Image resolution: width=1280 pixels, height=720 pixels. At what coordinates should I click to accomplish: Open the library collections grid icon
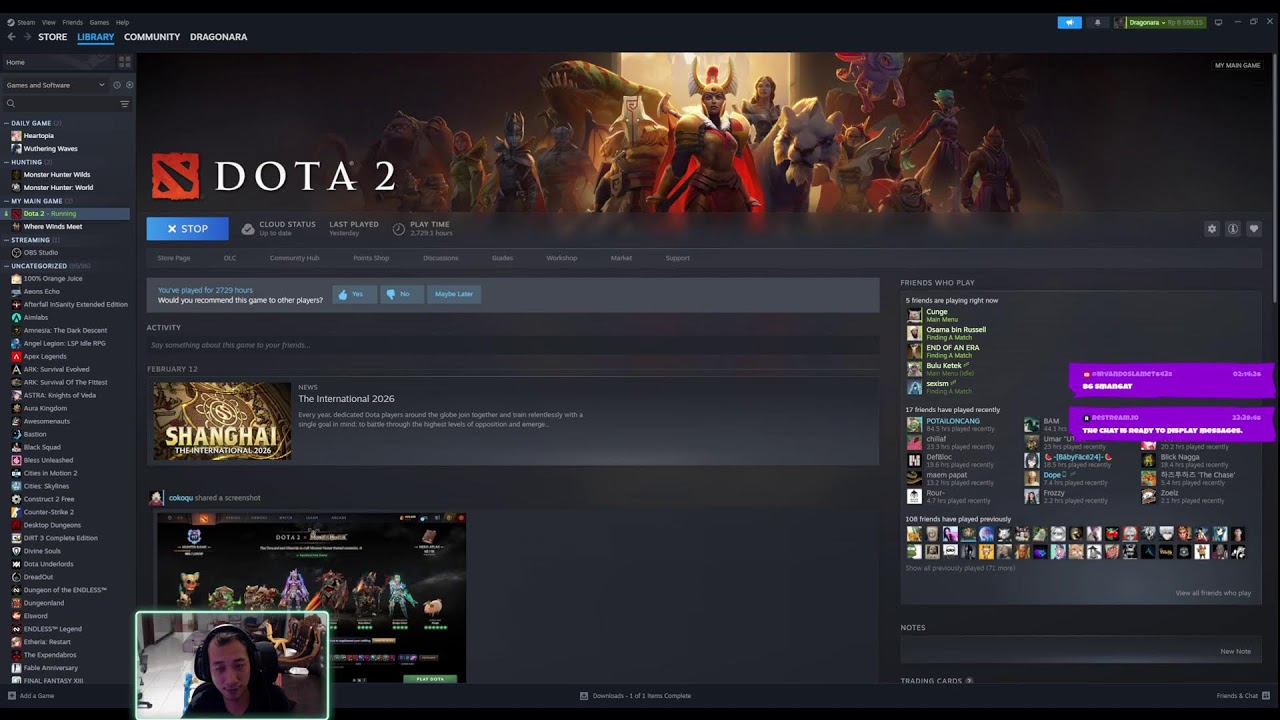[x=125, y=62]
